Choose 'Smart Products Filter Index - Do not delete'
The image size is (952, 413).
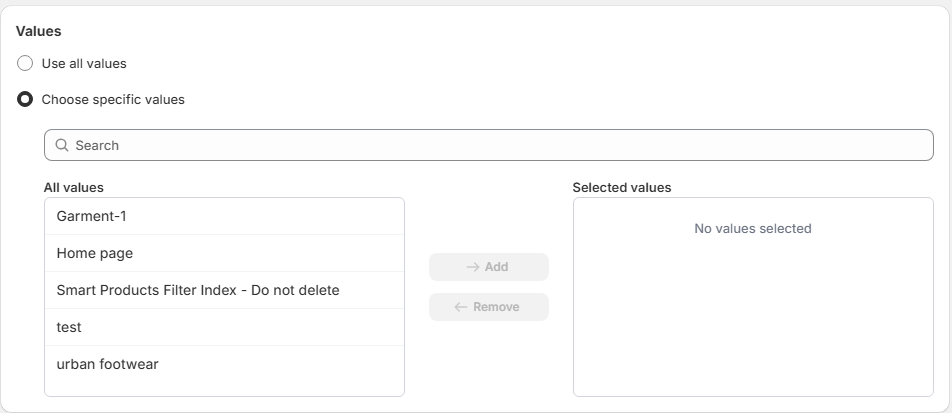click(198, 290)
